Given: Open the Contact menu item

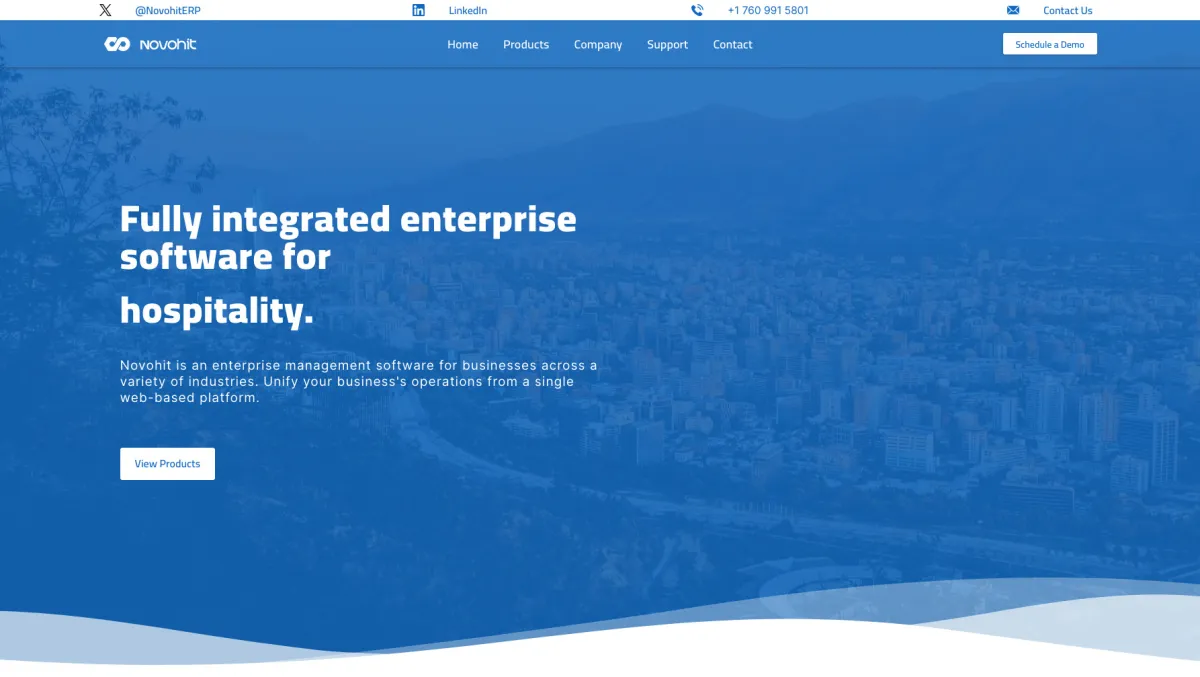Looking at the screenshot, I should point(733,44).
